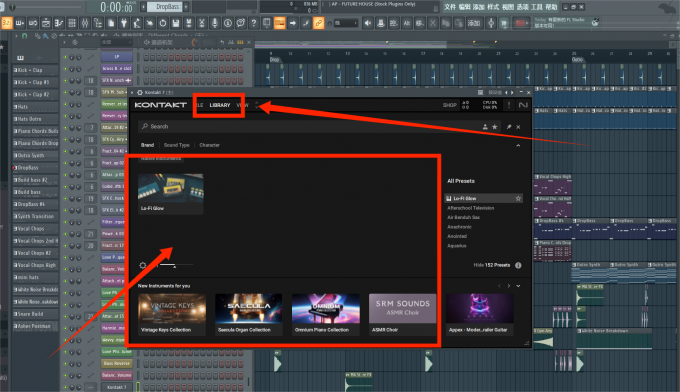680x392 pixels.
Task: Click the Kontakt 7 channel button
Action: (x=117, y=387)
